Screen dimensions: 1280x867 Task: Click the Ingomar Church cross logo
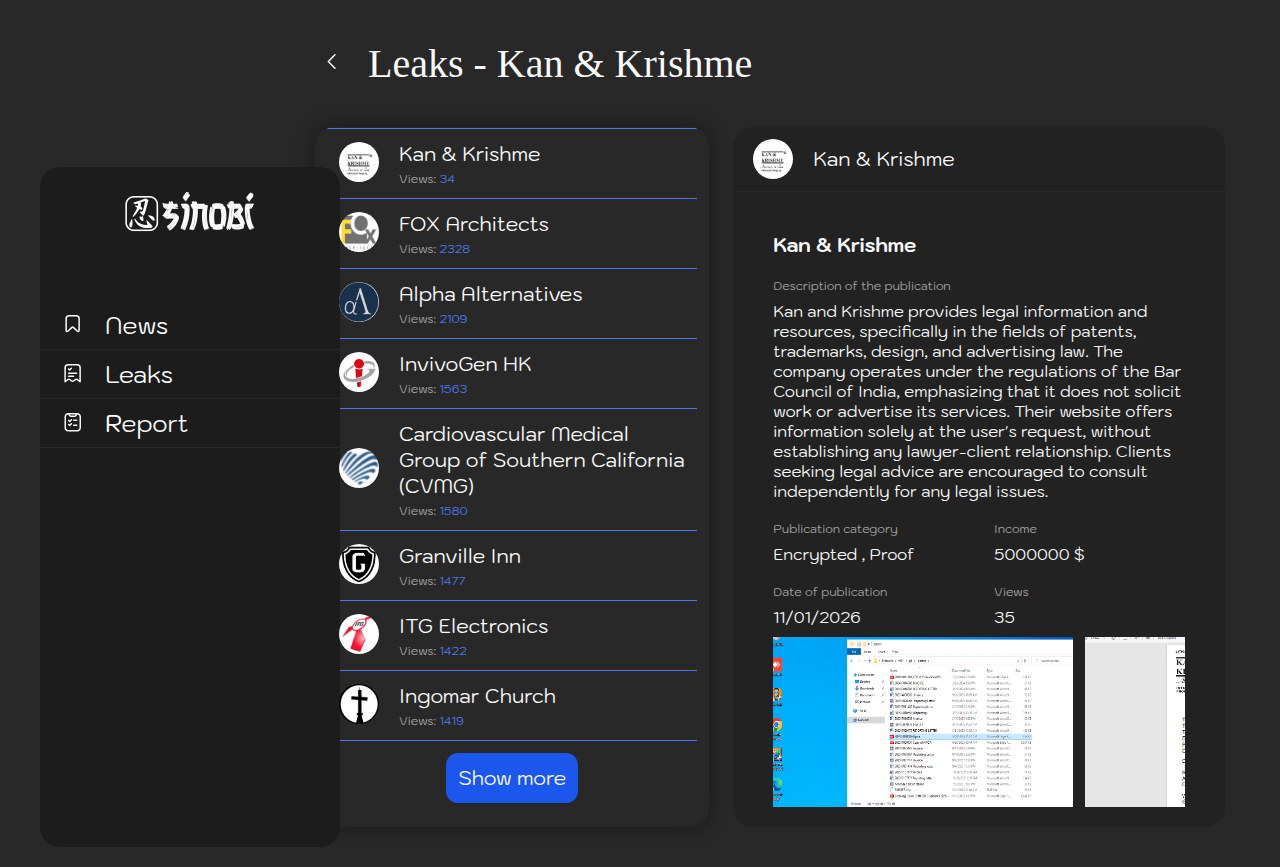point(359,704)
